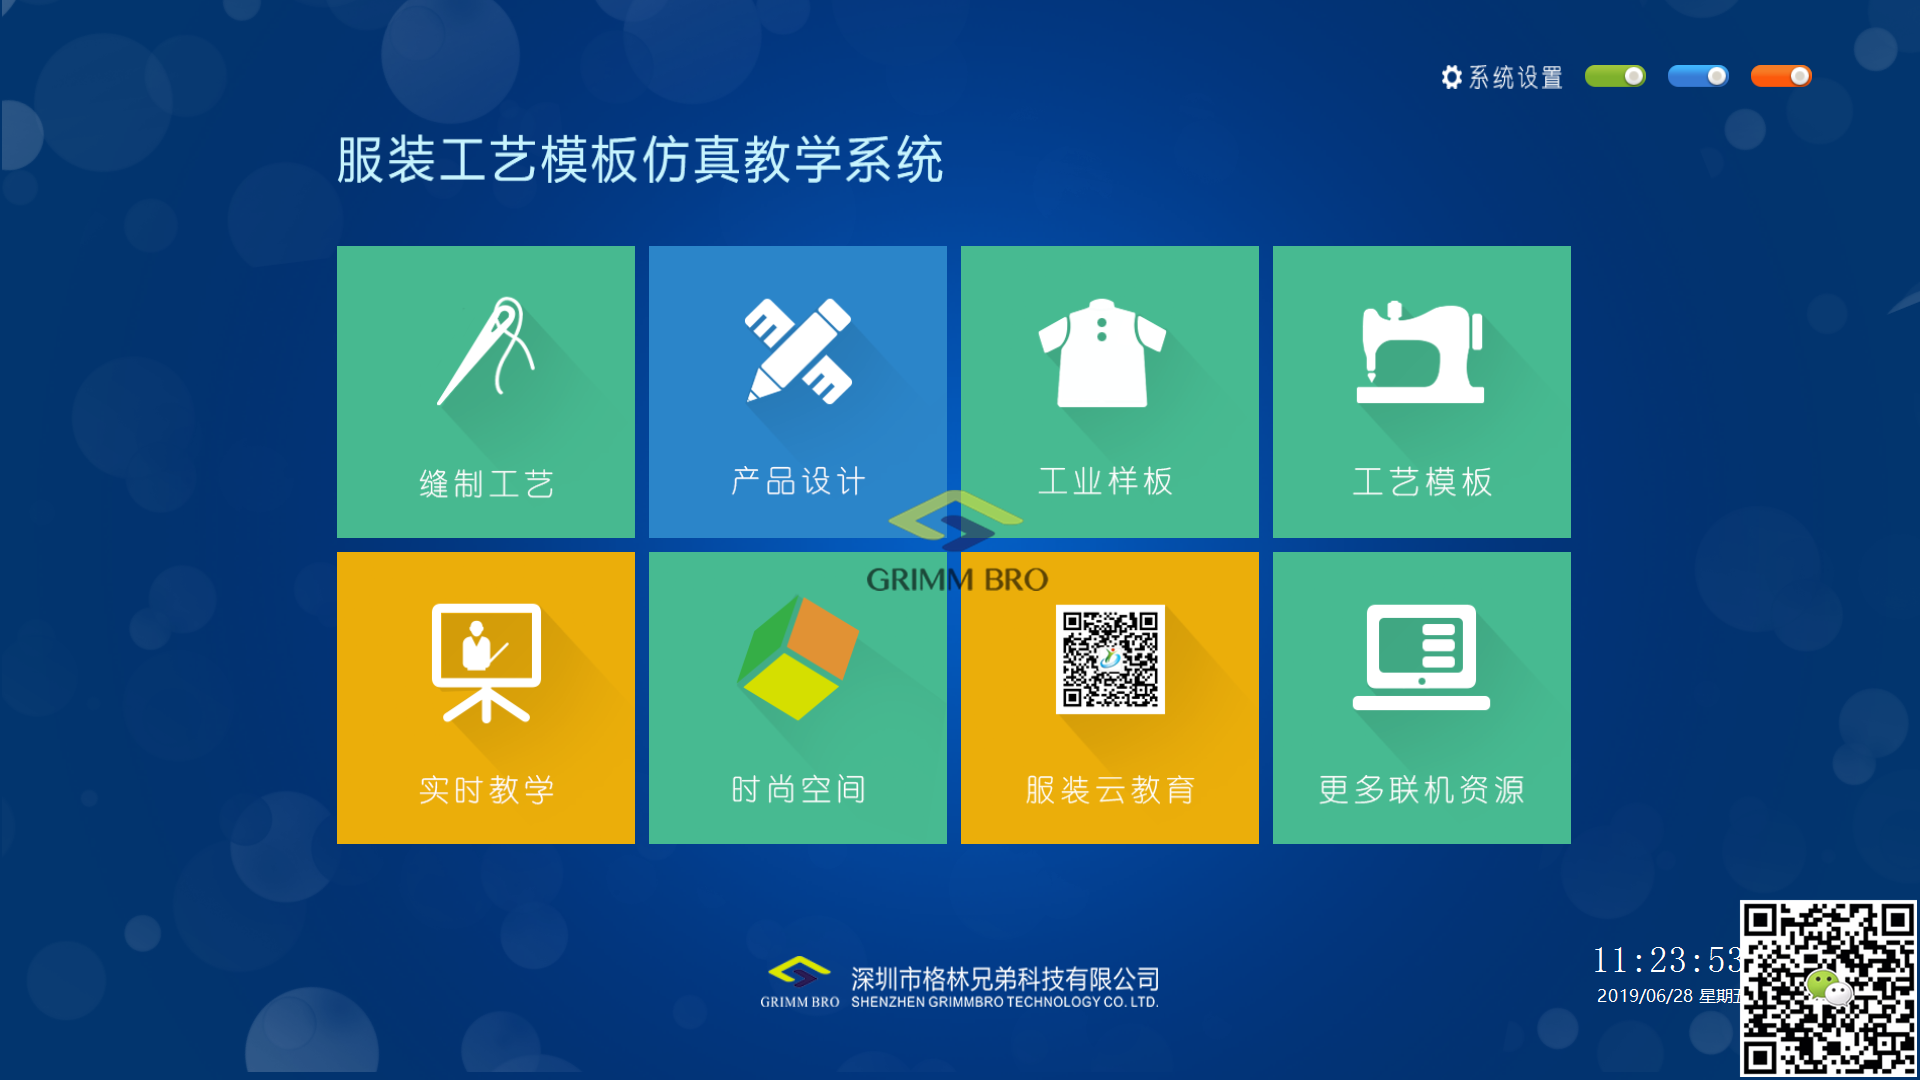Toggle the blue switch in system settings

pos(1698,75)
